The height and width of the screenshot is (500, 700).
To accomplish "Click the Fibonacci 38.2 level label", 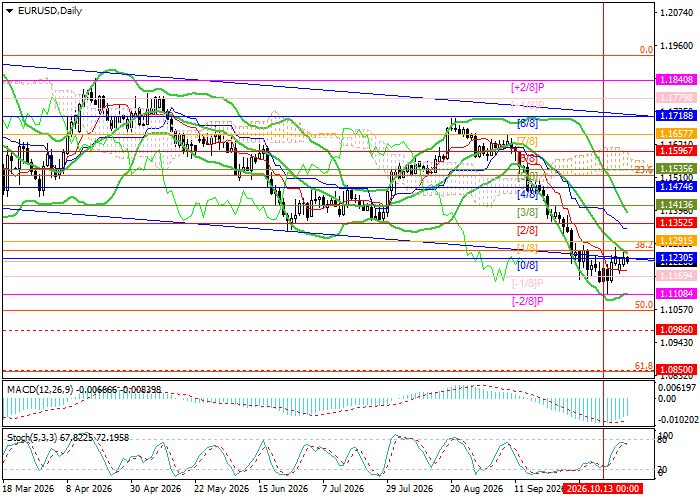I will click(x=644, y=245).
